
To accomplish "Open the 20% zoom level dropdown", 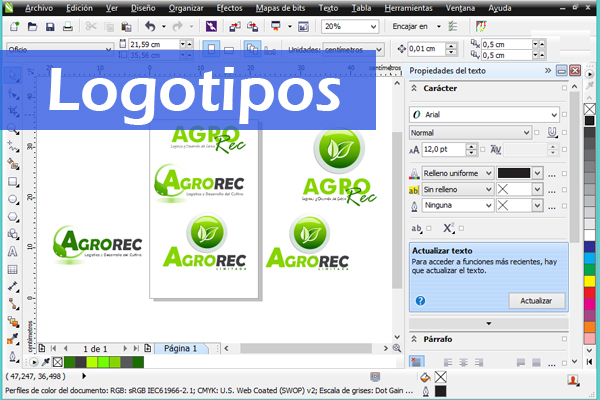I will click(x=373, y=26).
